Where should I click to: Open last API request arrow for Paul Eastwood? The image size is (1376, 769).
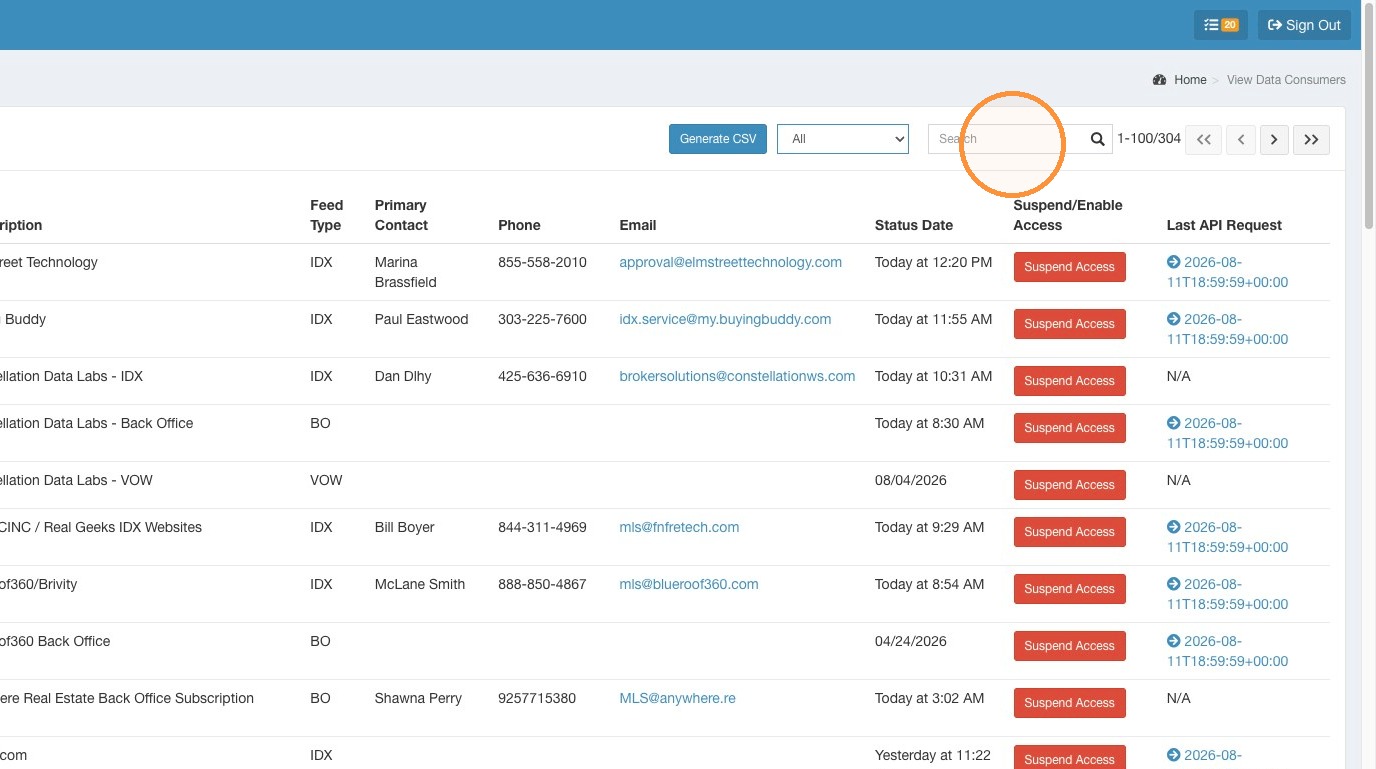pos(1173,319)
